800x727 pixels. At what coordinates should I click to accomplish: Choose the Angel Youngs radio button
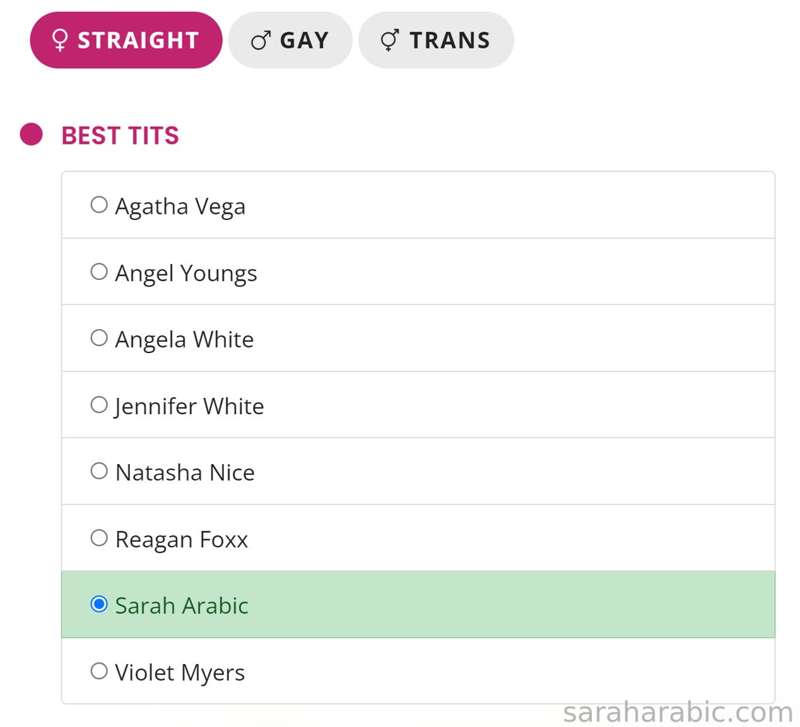(99, 271)
